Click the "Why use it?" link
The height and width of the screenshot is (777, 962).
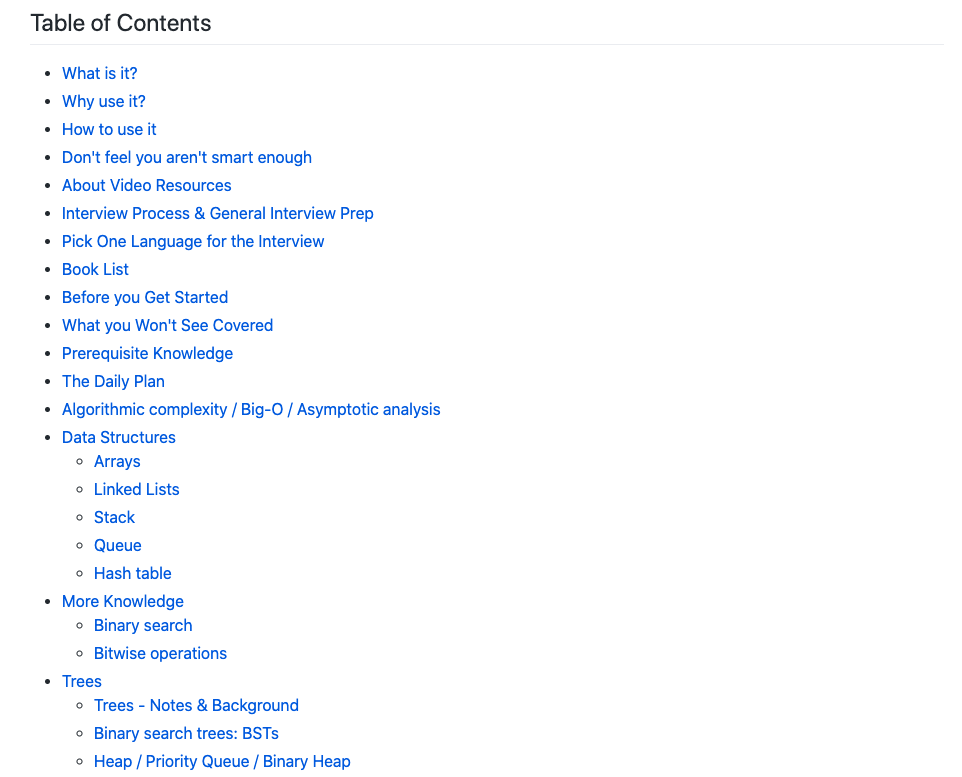(x=103, y=101)
